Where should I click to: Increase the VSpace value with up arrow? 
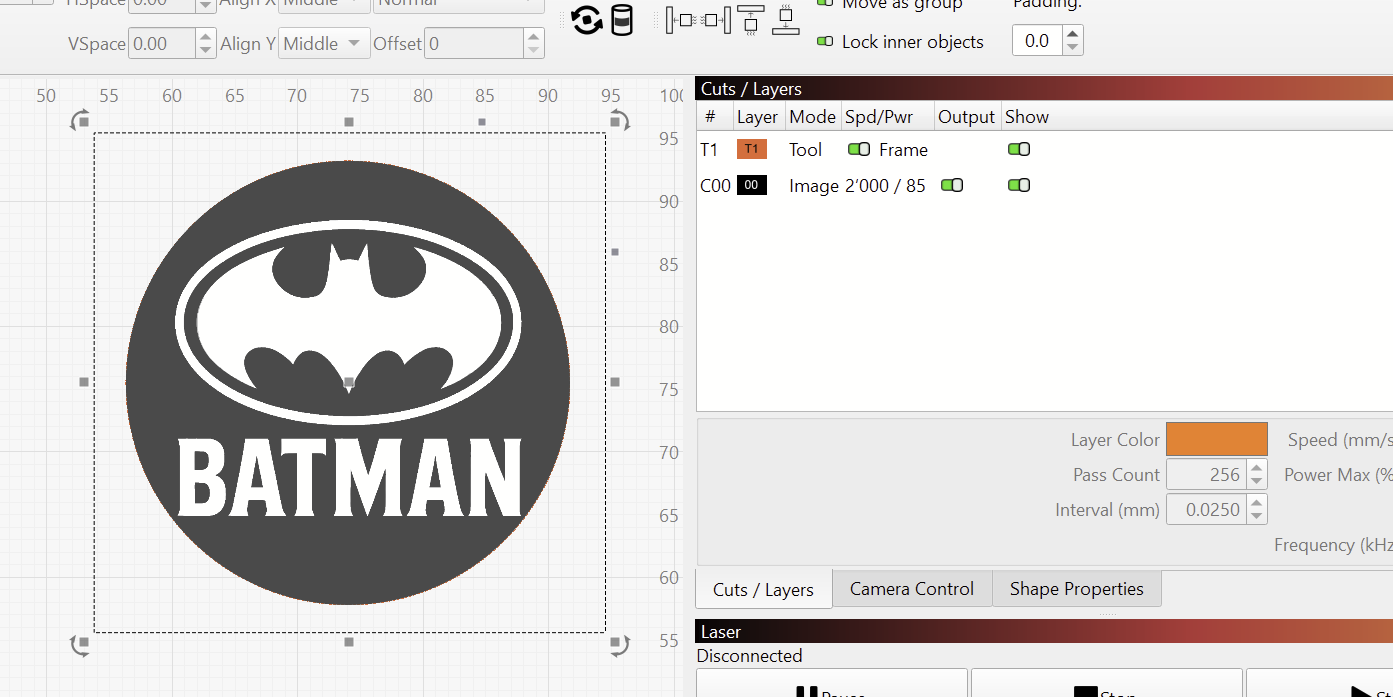point(205,38)
